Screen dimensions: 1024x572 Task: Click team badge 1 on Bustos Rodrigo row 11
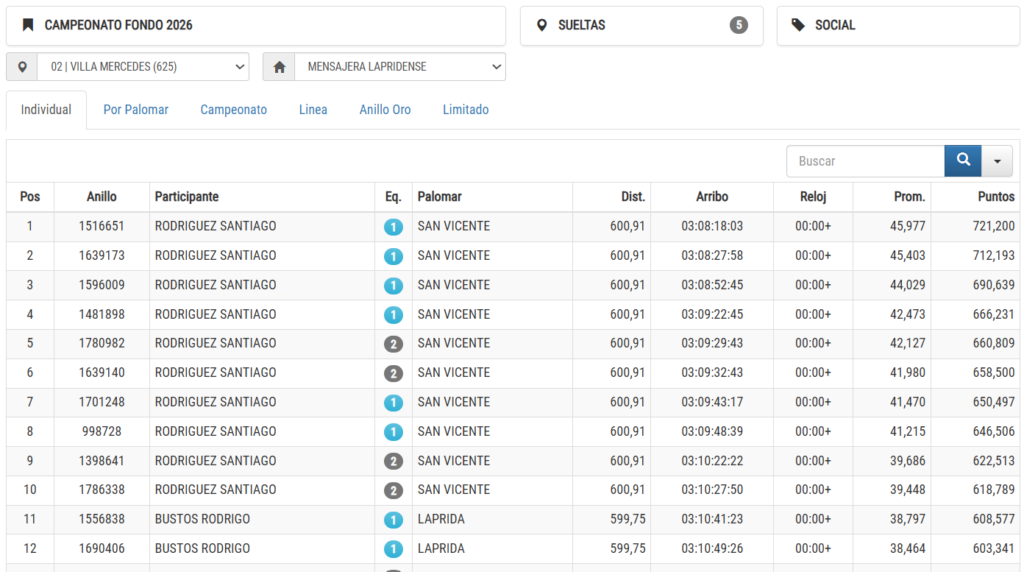393,520
